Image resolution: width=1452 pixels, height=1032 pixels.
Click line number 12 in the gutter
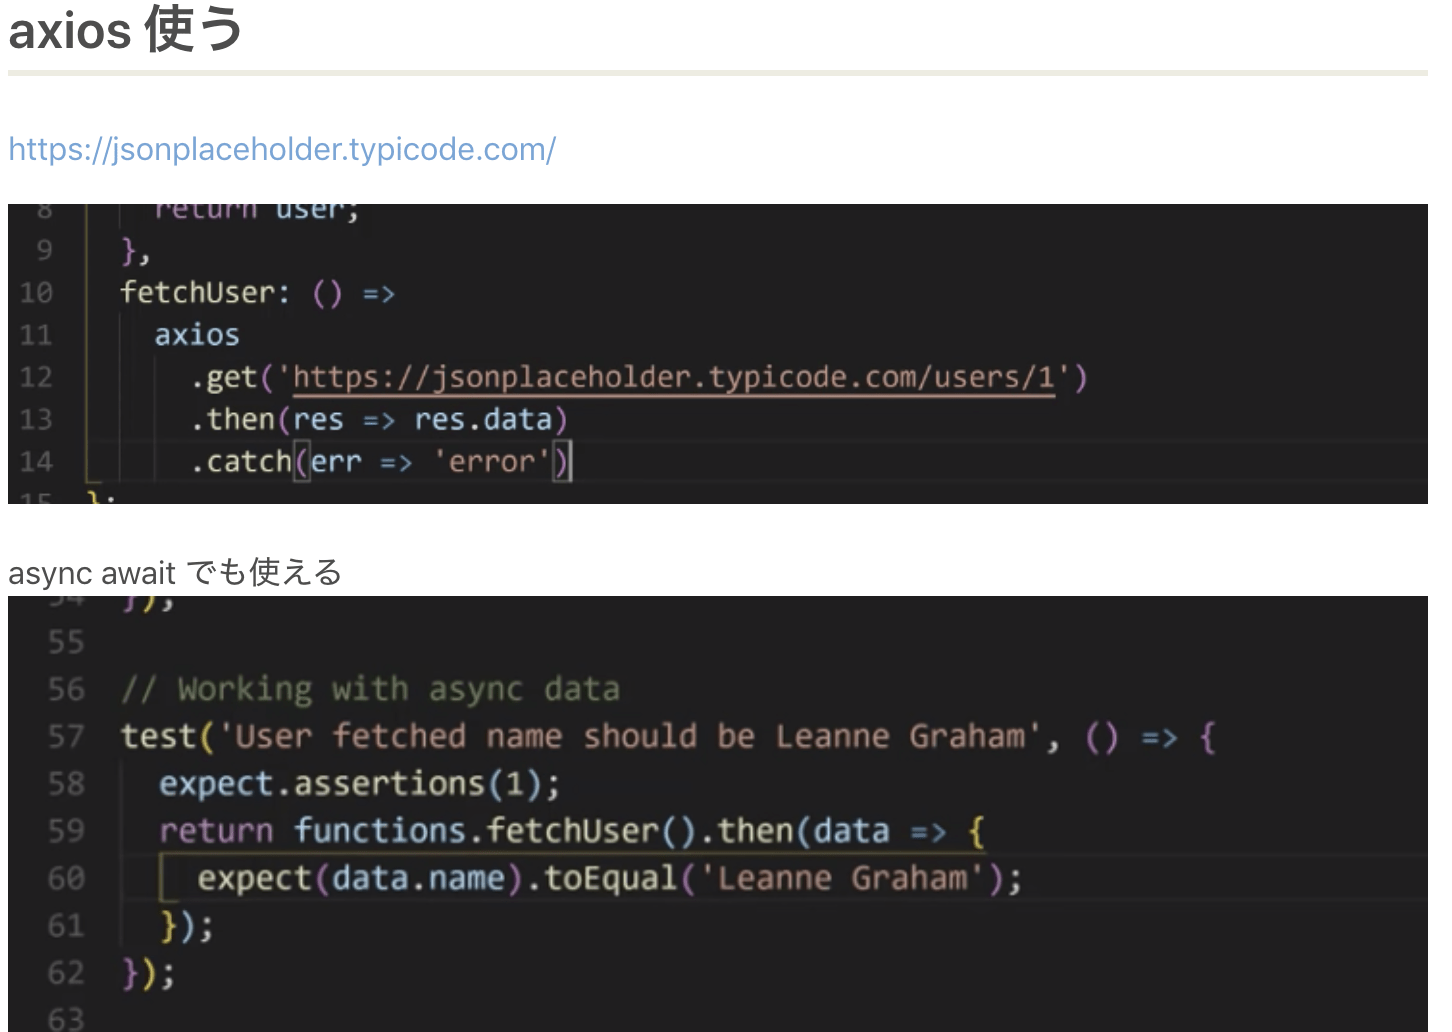pos(36,377)
